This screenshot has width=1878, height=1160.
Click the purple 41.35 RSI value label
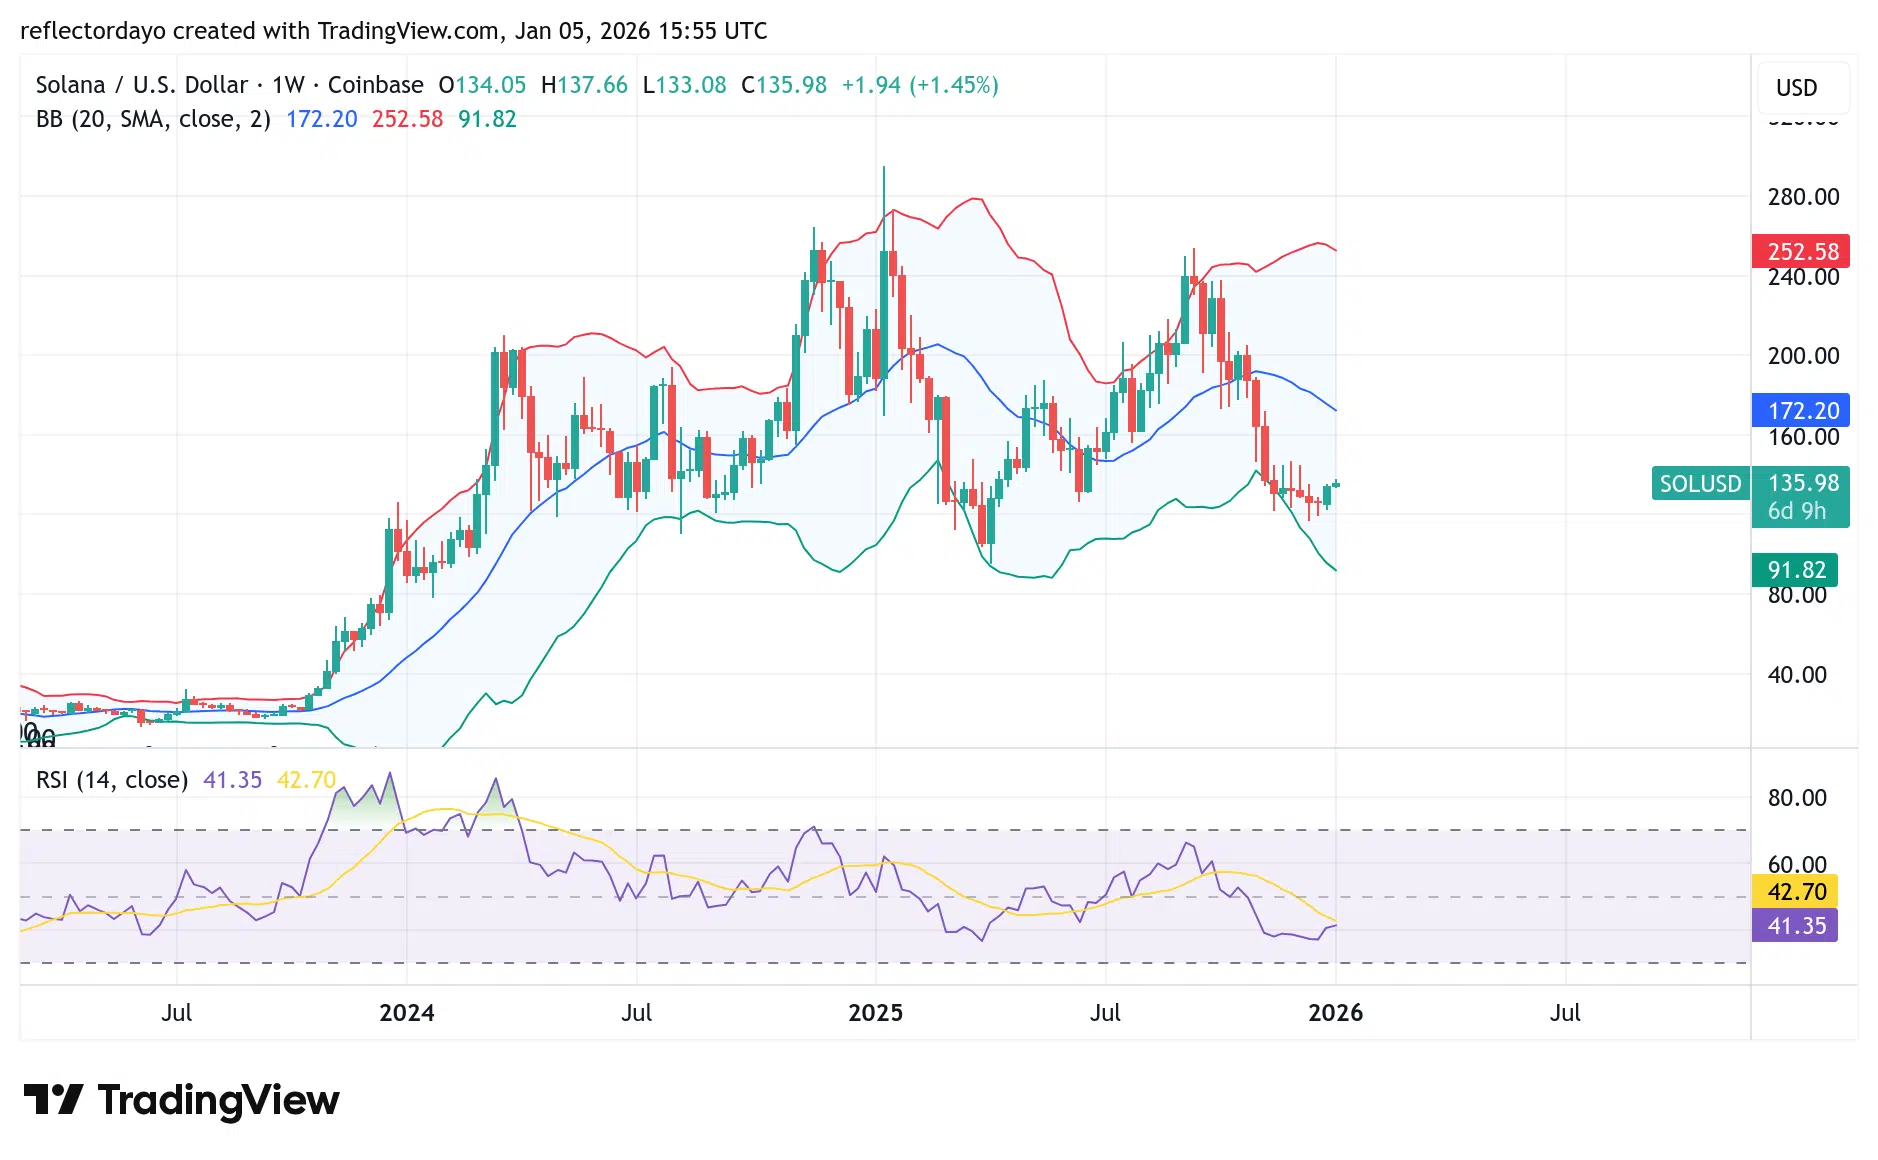[x=1795, y=926]
